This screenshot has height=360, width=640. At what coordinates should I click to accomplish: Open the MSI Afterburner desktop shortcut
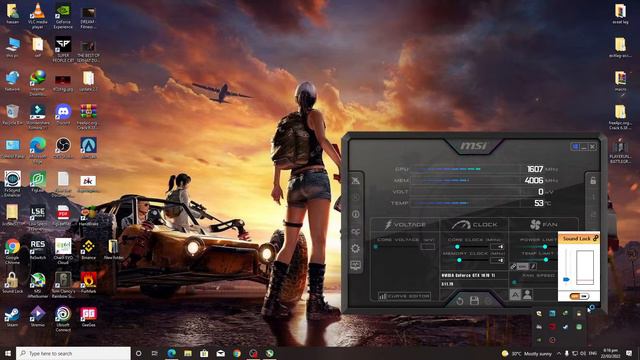pyautogui.click(x=38, y=285)
